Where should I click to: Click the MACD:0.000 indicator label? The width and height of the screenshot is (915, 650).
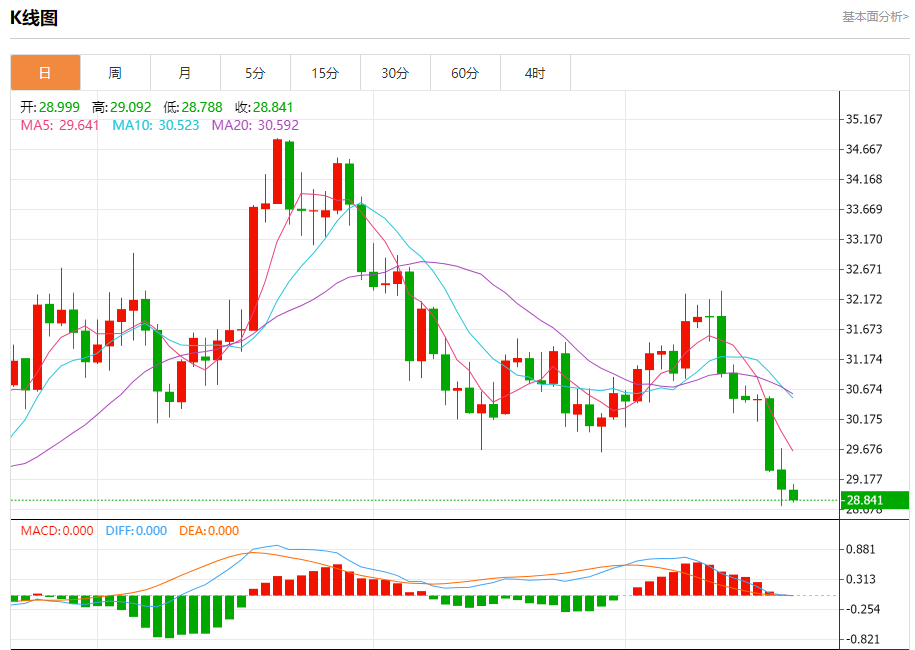57,531
